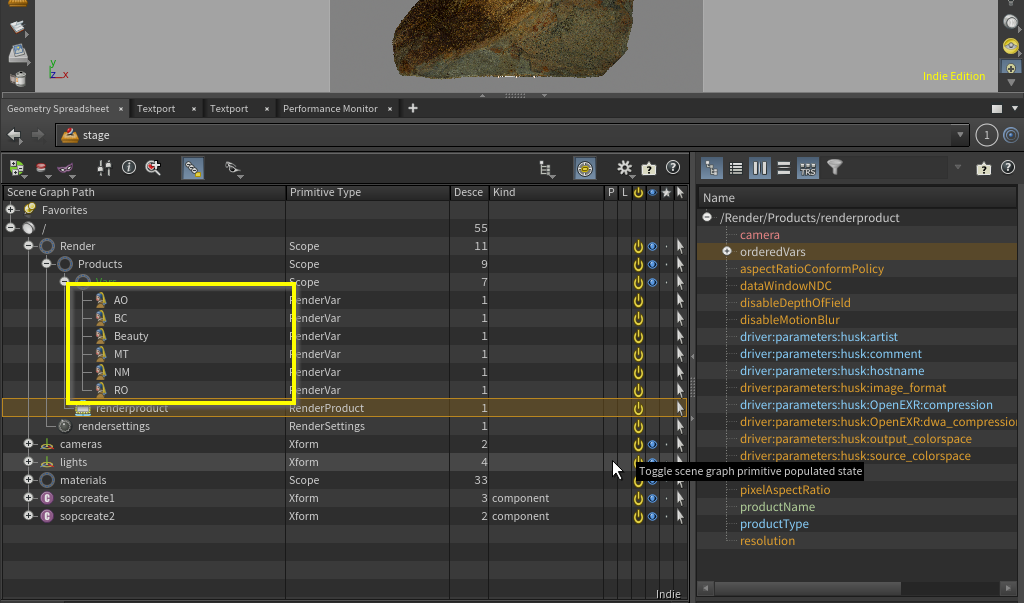Toggle activation power icon for materials row

pos(638,480)
